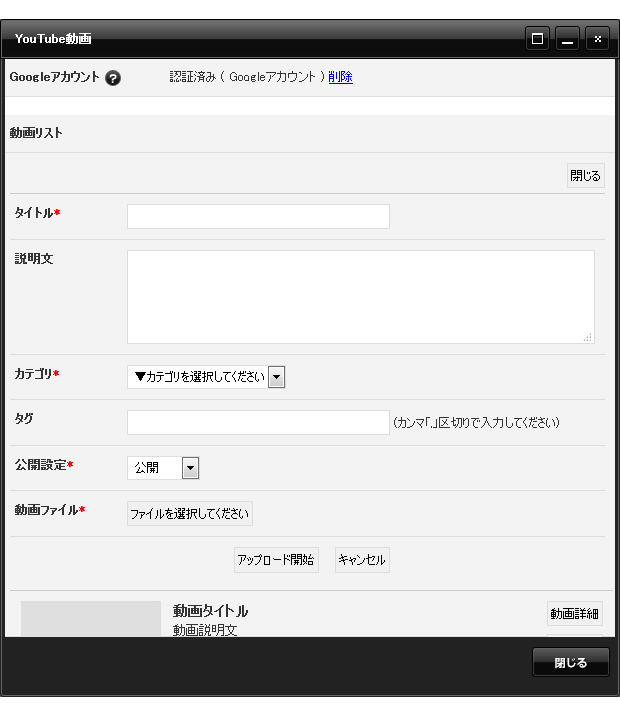Screen dimensions: 620x725
Task: Click the キャンセル button
Action: pyautogui.click(x=362, y=560)
